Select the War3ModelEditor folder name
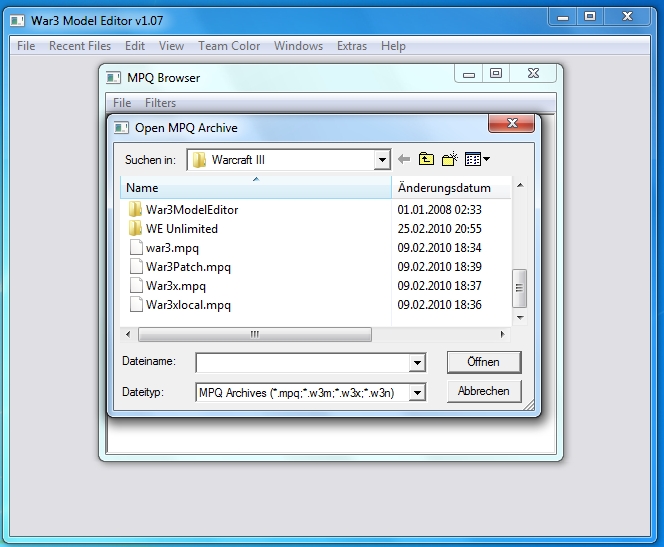The width and height of the screenshot is (664, 547). [x=192, y=210]
